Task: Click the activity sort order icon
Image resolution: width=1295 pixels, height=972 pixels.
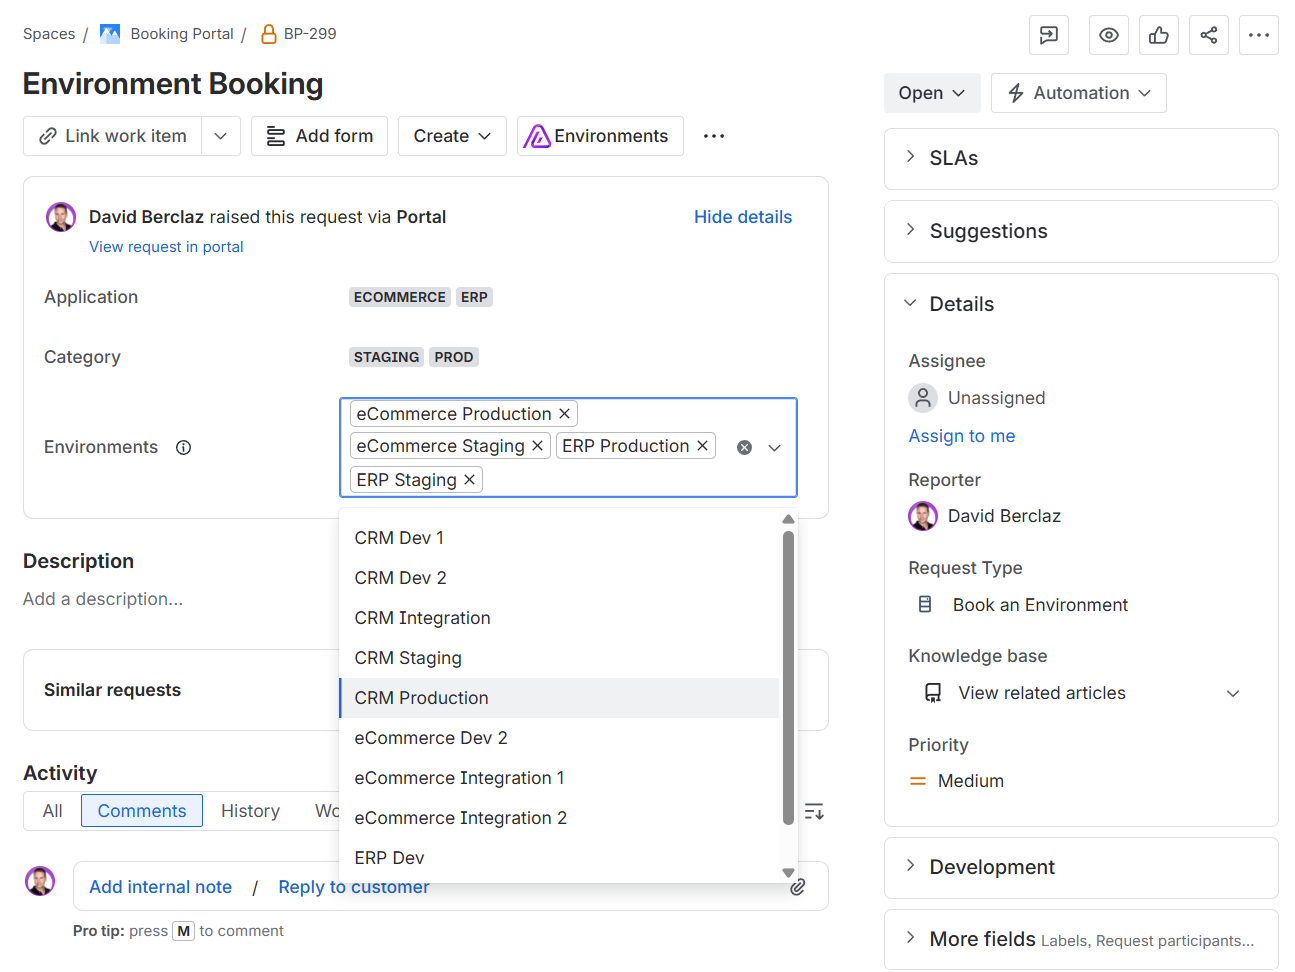Action: (814, 811)
